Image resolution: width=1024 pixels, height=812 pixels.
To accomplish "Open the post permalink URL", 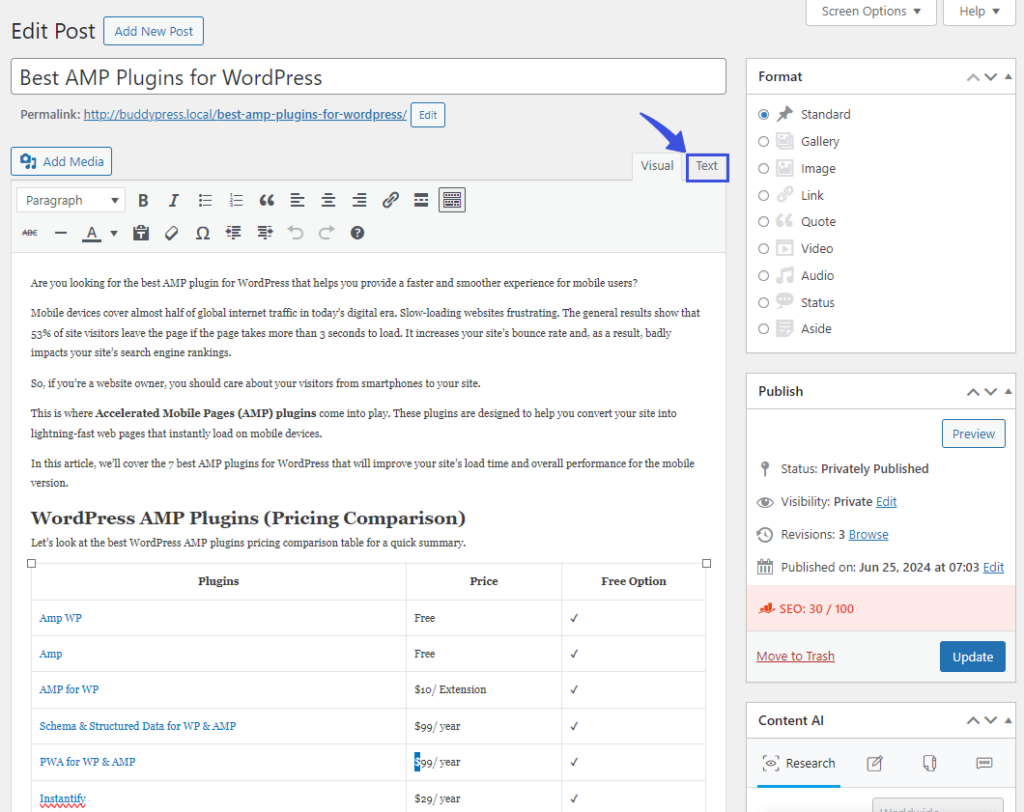I will [245, 114].
